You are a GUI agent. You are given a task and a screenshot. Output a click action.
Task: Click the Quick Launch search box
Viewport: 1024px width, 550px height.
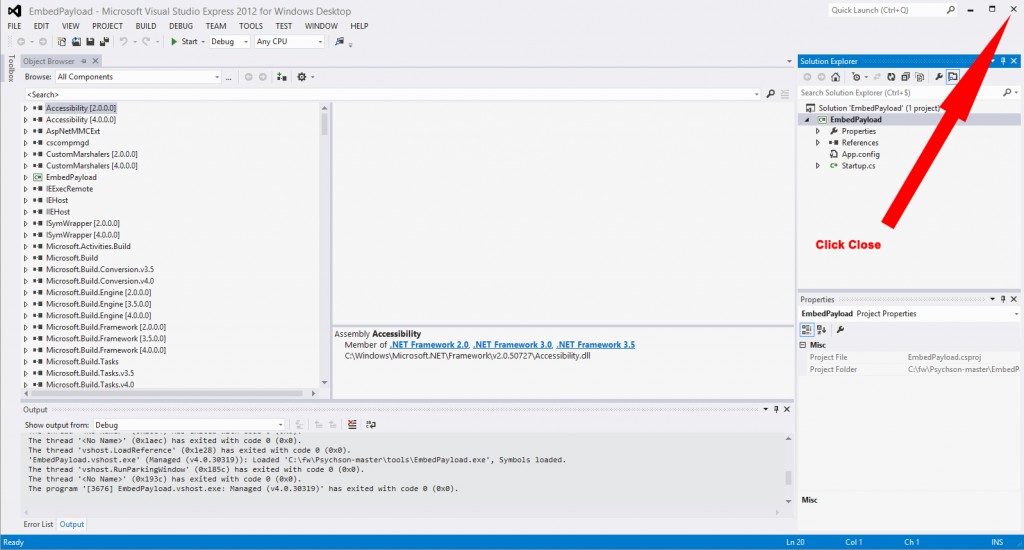click(892, 10)
